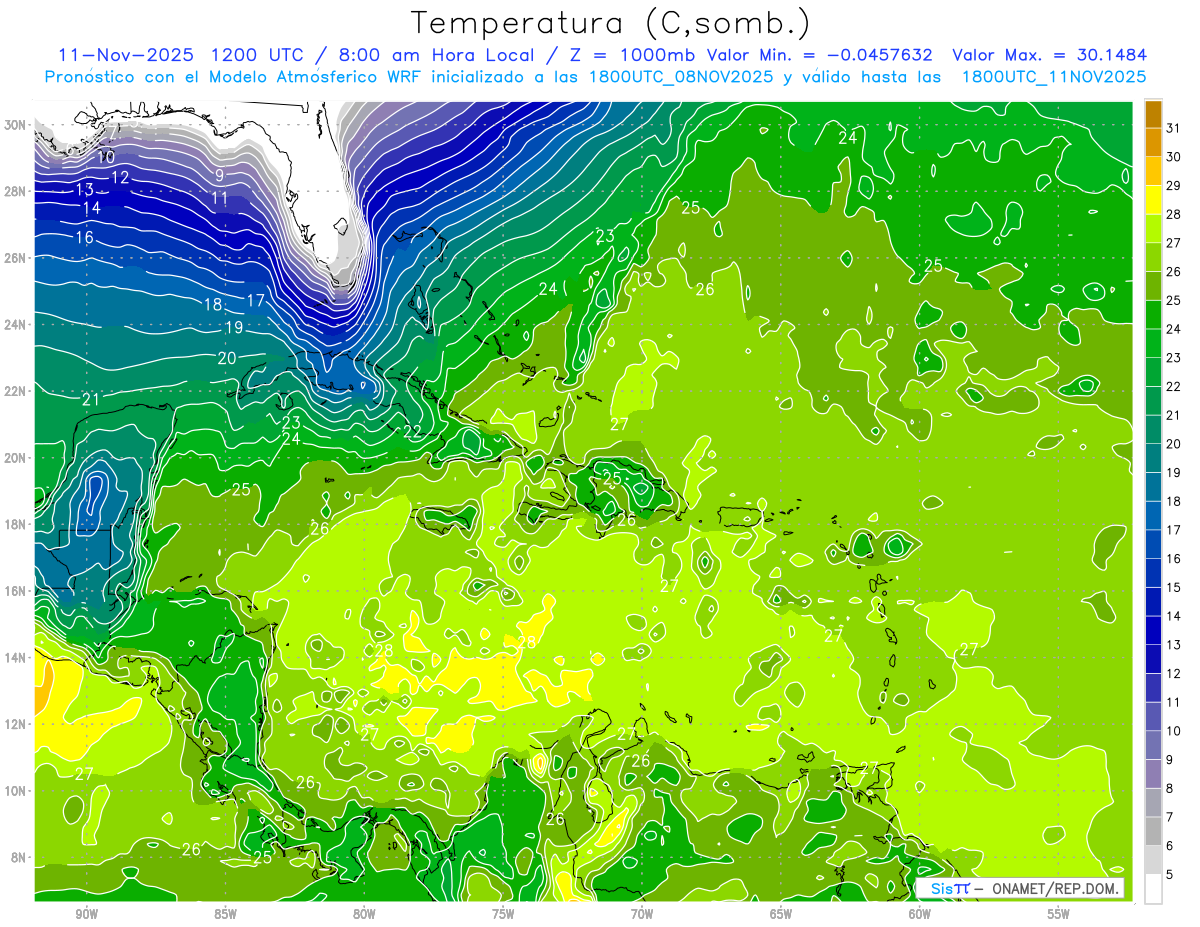Click the dark blue swatch between 13 and 14
This screenshot has width=1200, height=927.
(x=1153, y=630)
